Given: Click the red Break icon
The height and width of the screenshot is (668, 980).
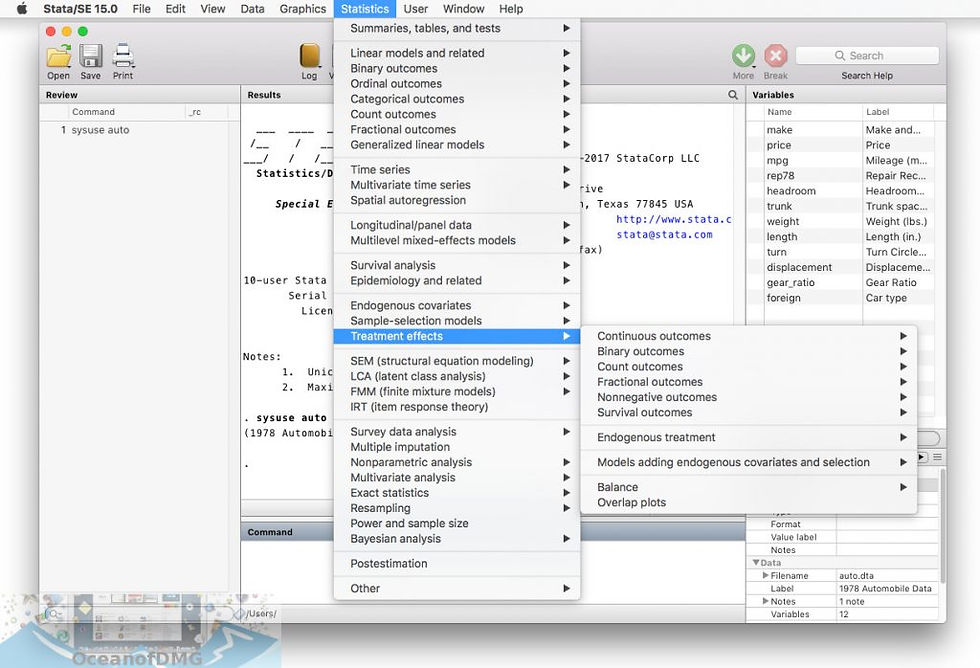Looking at the screenshot, I should pyautogui.click(x=776, y=56).
